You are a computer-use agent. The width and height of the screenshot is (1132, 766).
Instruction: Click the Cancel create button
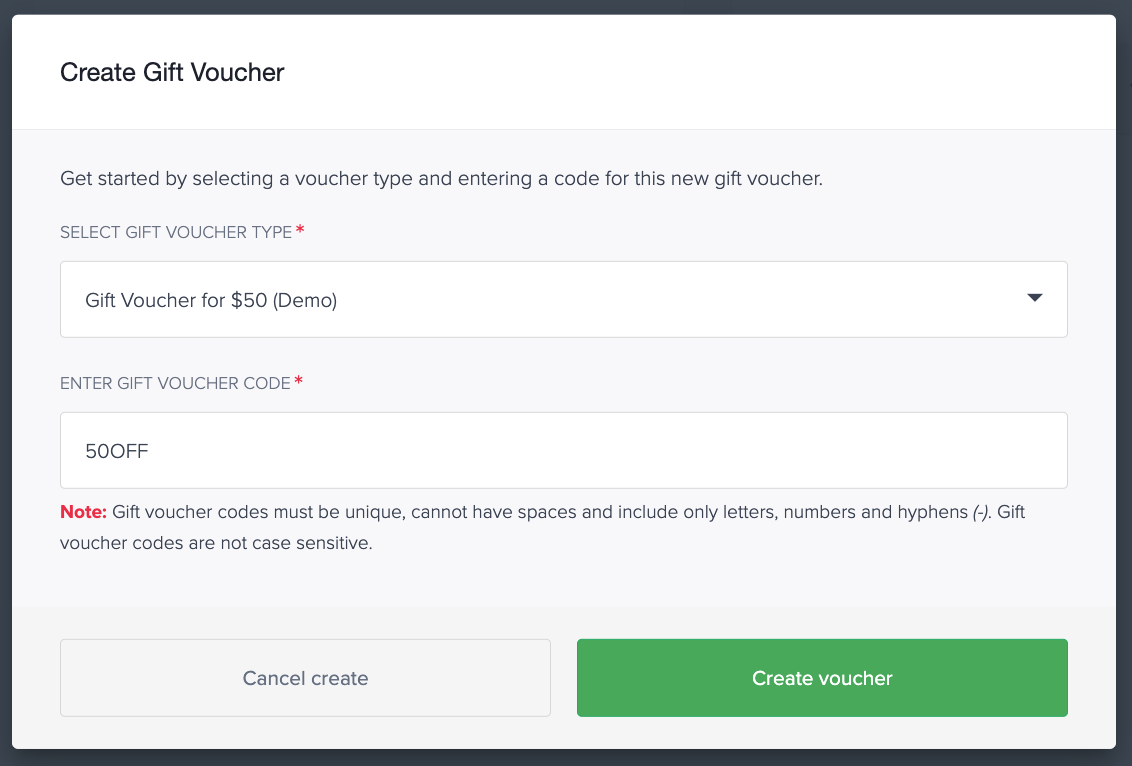[305, 678]
